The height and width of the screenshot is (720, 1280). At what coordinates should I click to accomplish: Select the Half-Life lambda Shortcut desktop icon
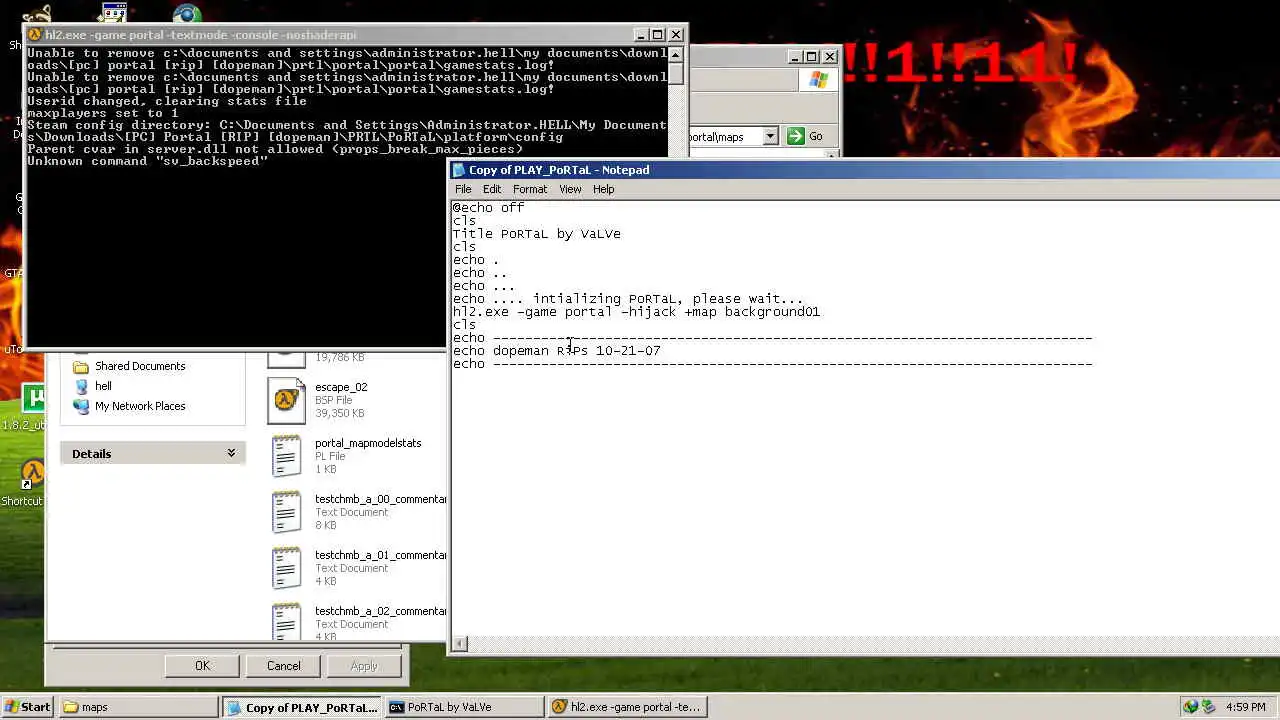pos(32,472)
